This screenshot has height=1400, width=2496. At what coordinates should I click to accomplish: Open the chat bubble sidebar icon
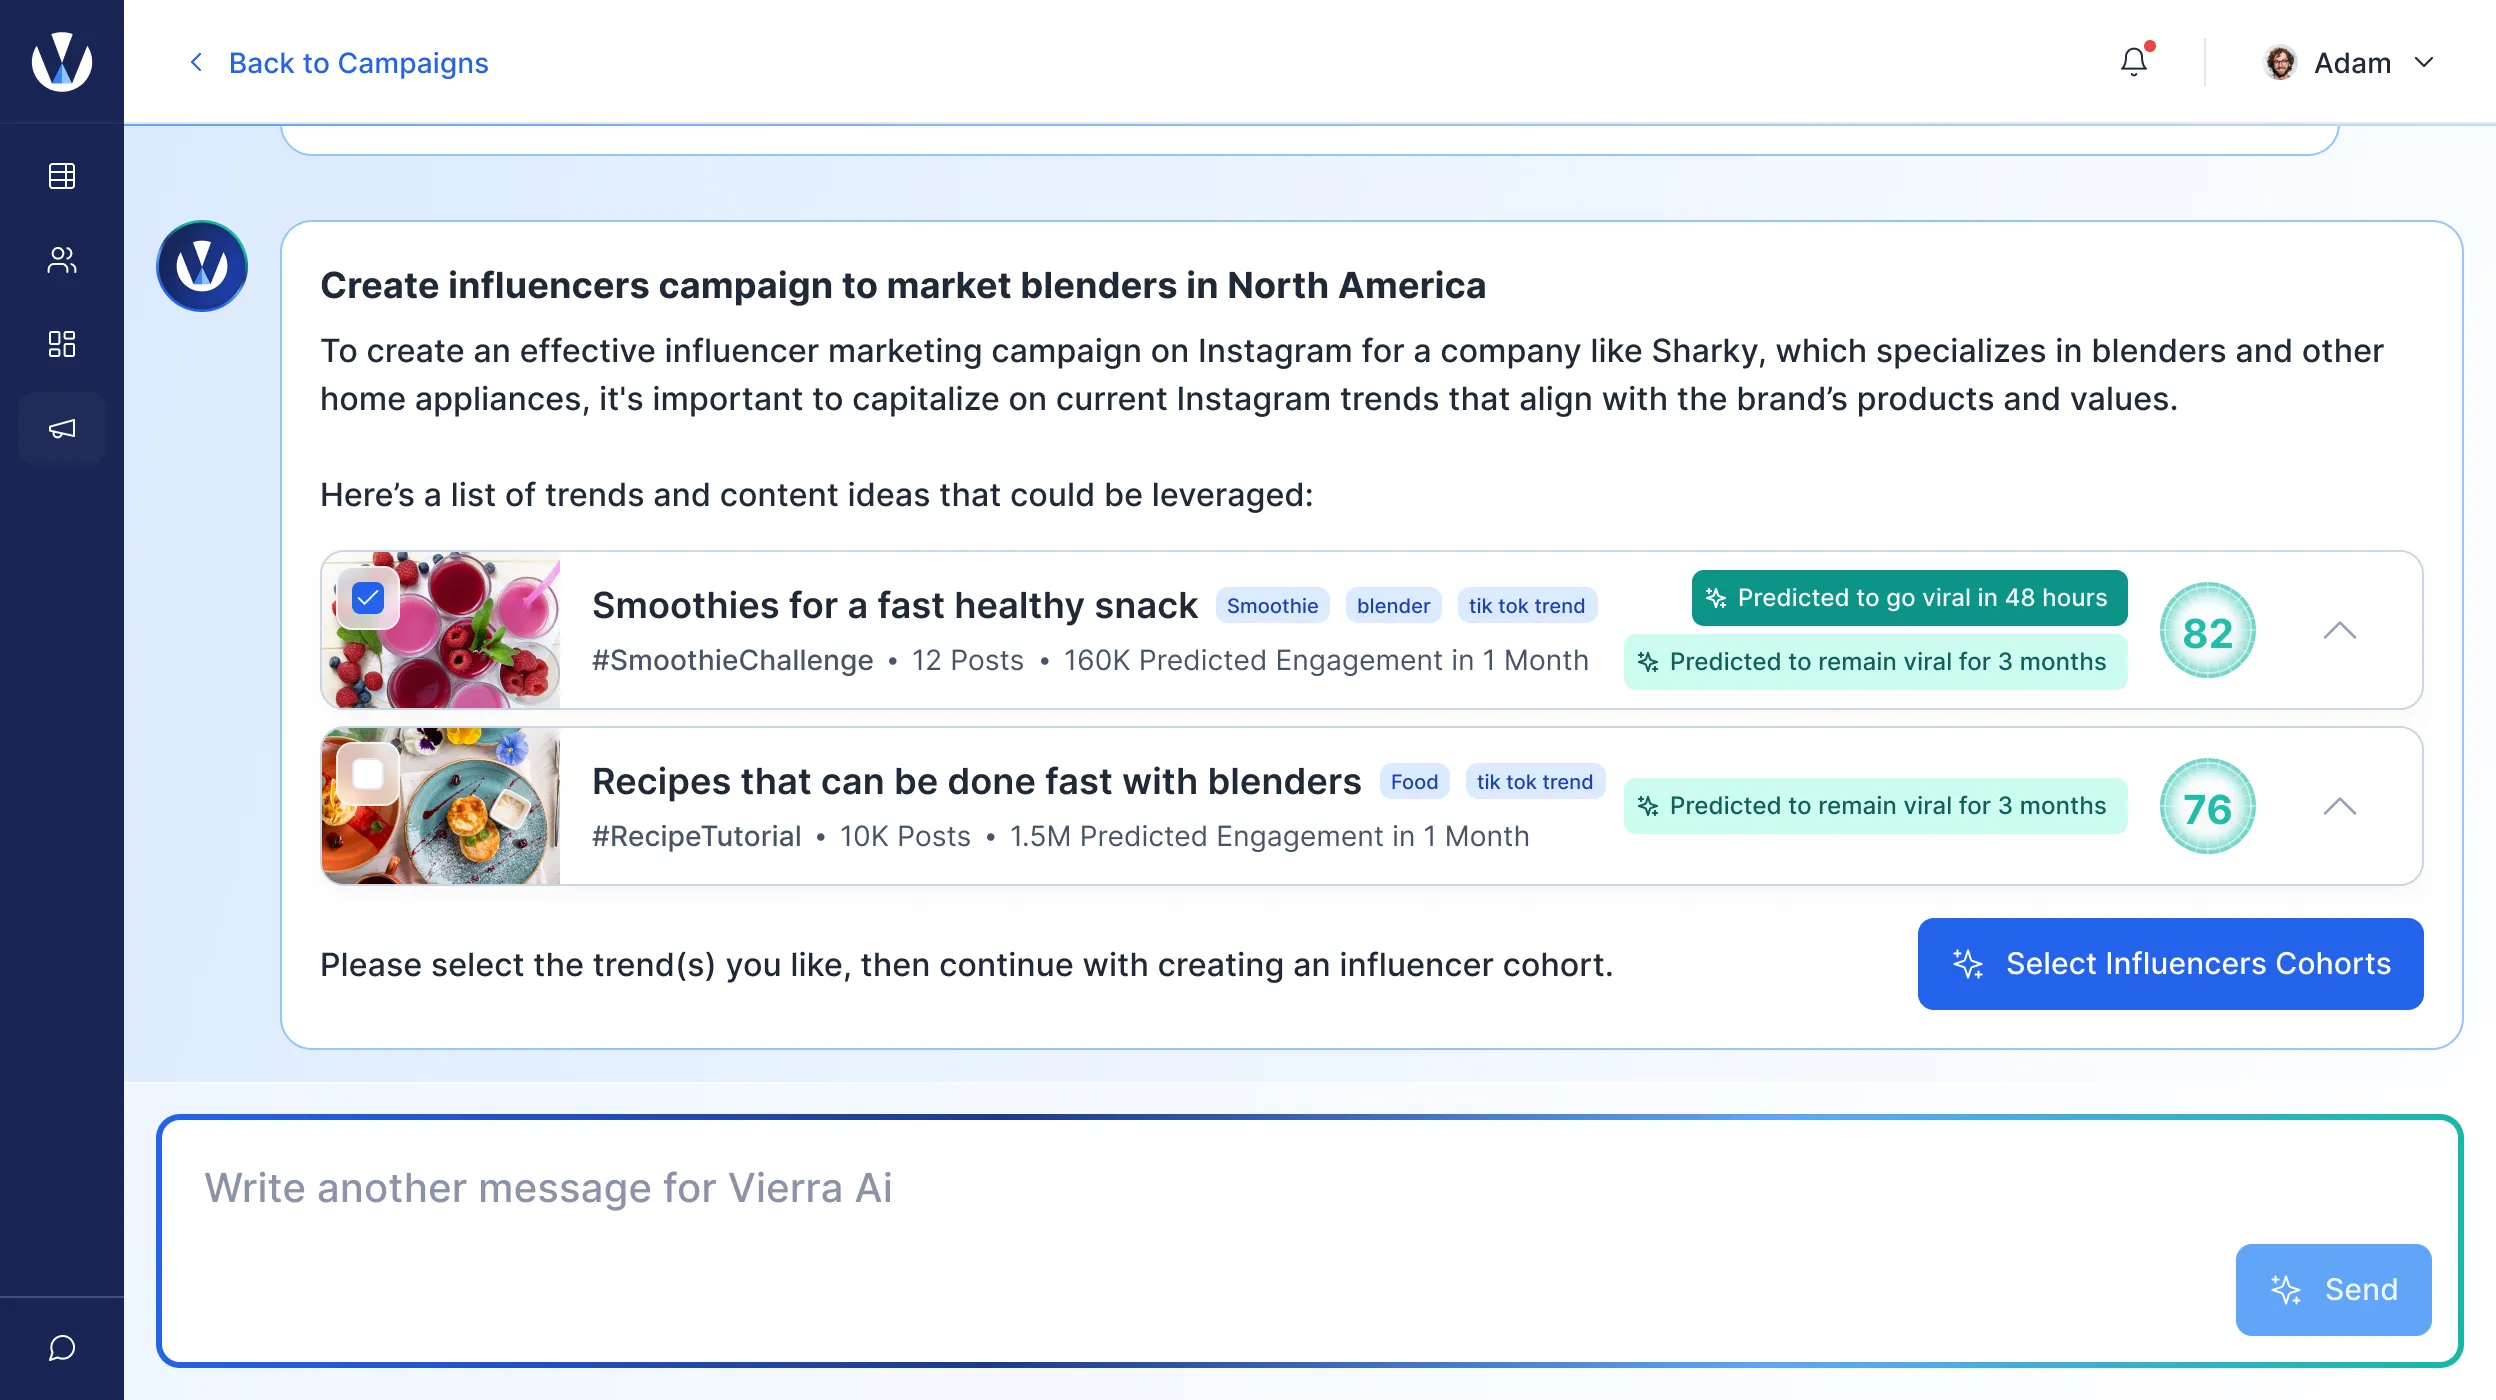(x=62, y=1348)
